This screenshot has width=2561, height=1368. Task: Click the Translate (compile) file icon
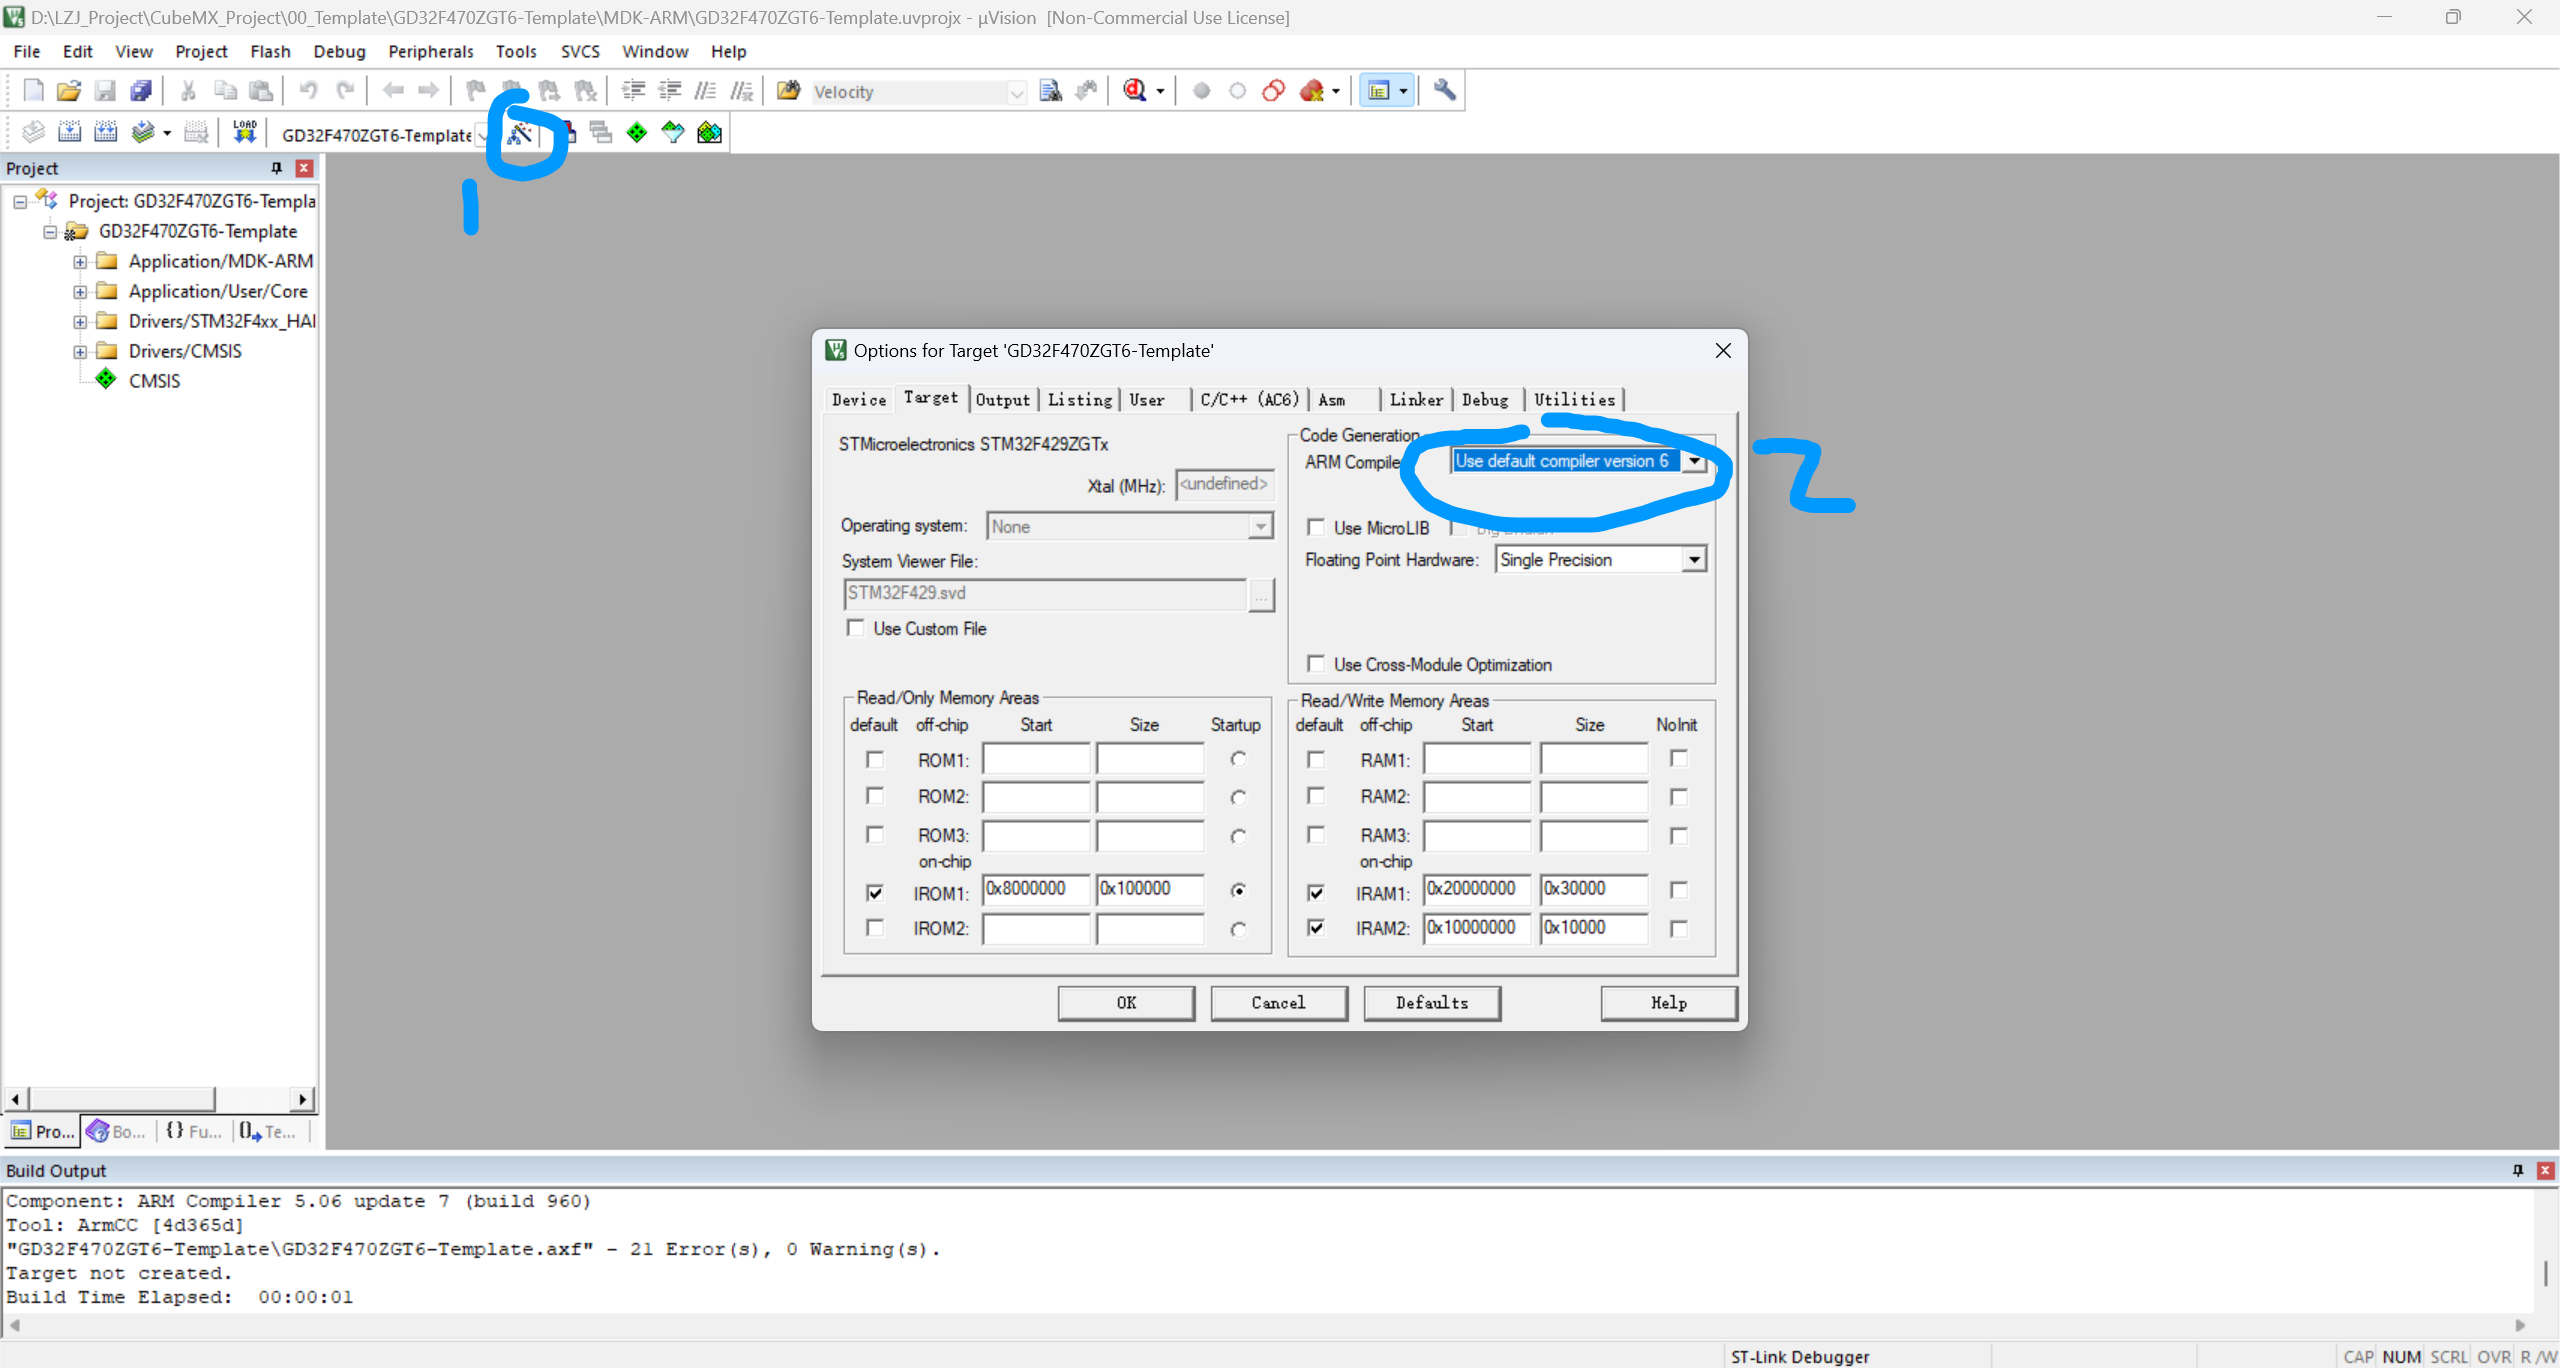pos(33,133)
